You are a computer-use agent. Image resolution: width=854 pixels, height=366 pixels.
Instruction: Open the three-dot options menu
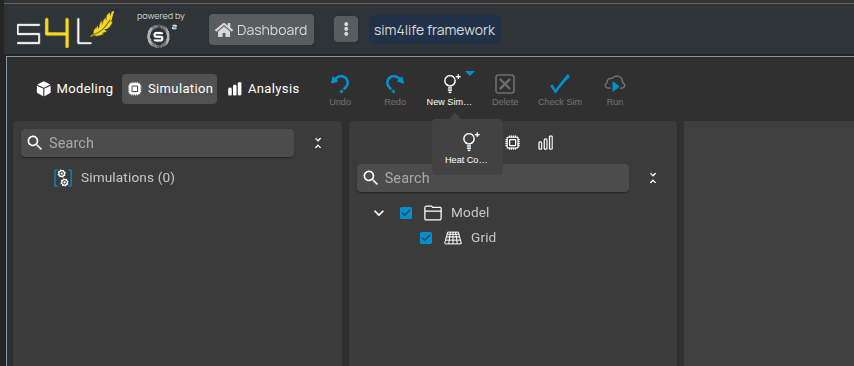point(346,29)
